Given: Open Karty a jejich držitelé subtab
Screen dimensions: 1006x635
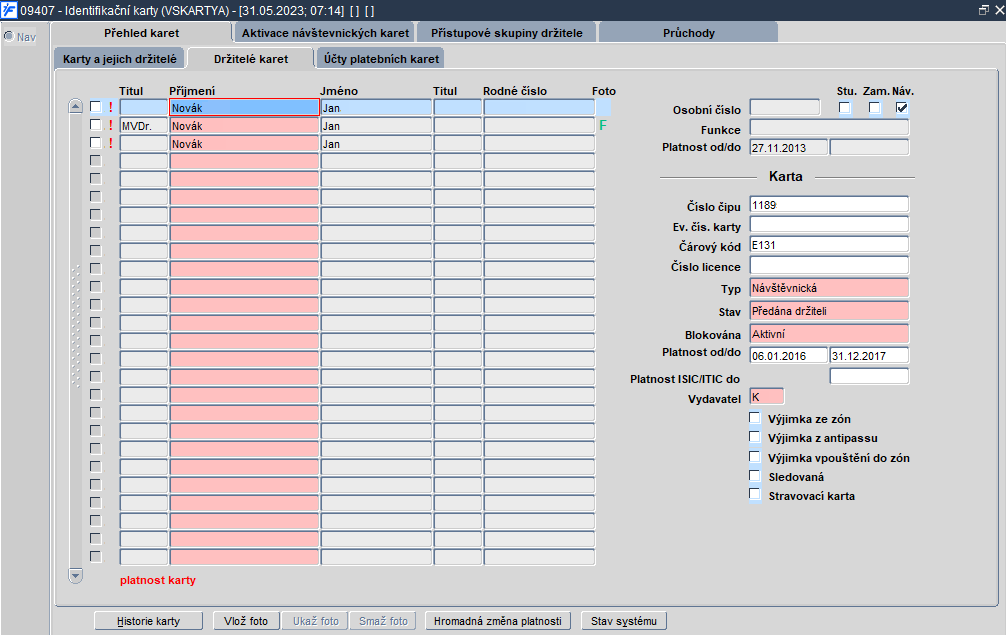Looking at the screenshot, I should point(120,58).
